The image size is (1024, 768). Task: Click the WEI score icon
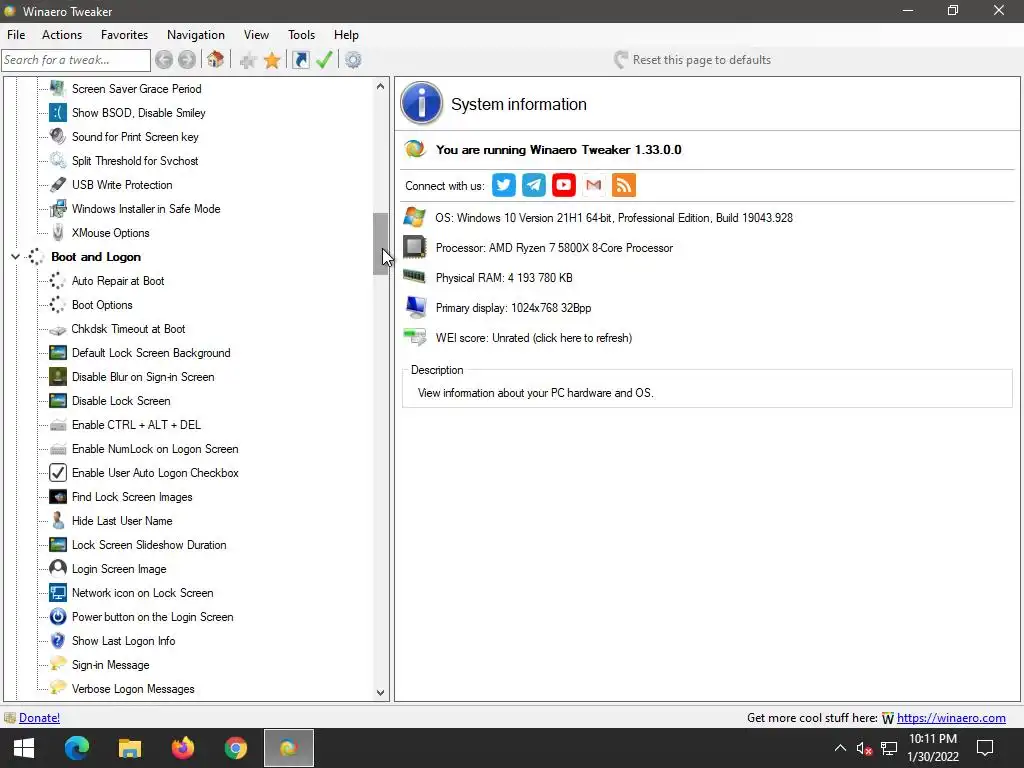point(415,337)
